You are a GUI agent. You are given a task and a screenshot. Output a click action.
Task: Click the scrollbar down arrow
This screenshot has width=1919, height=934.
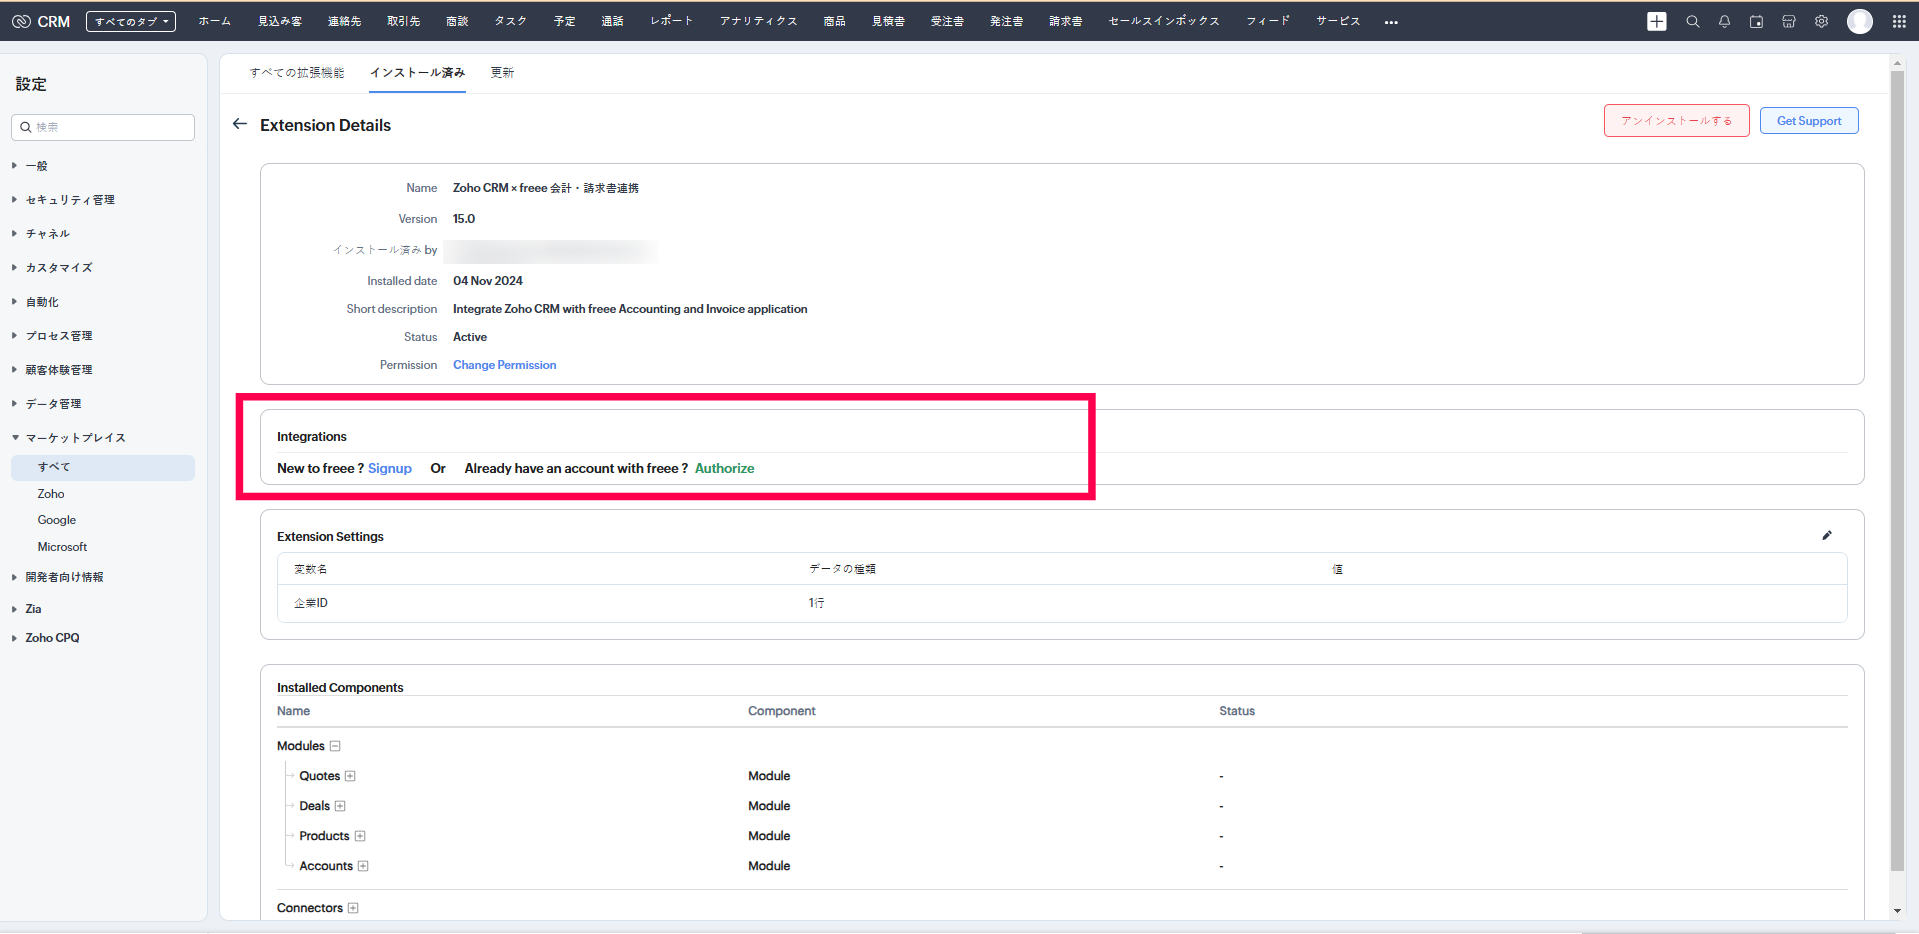coord(1897,911)
